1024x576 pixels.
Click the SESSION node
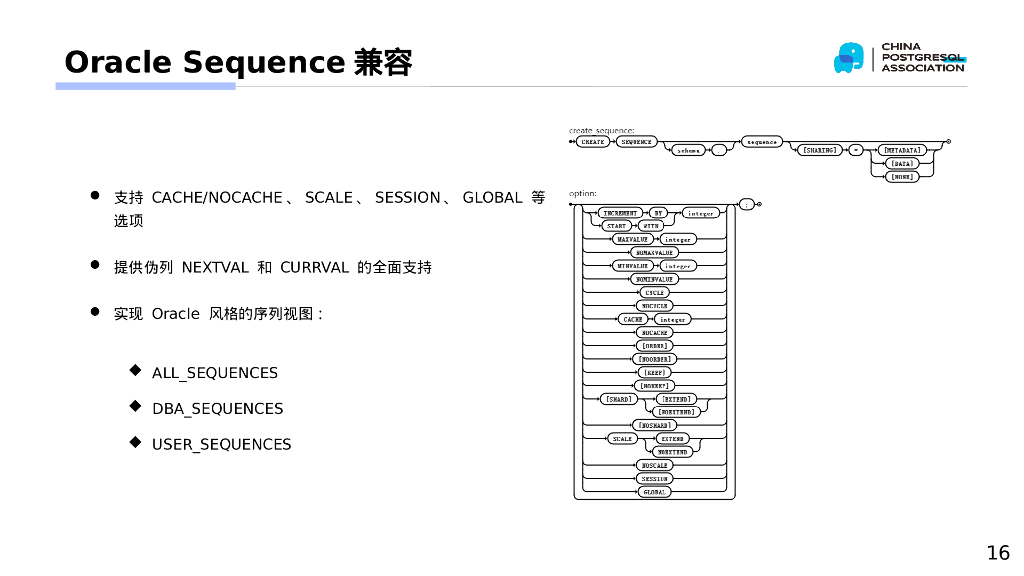click(x=654, y=479)
